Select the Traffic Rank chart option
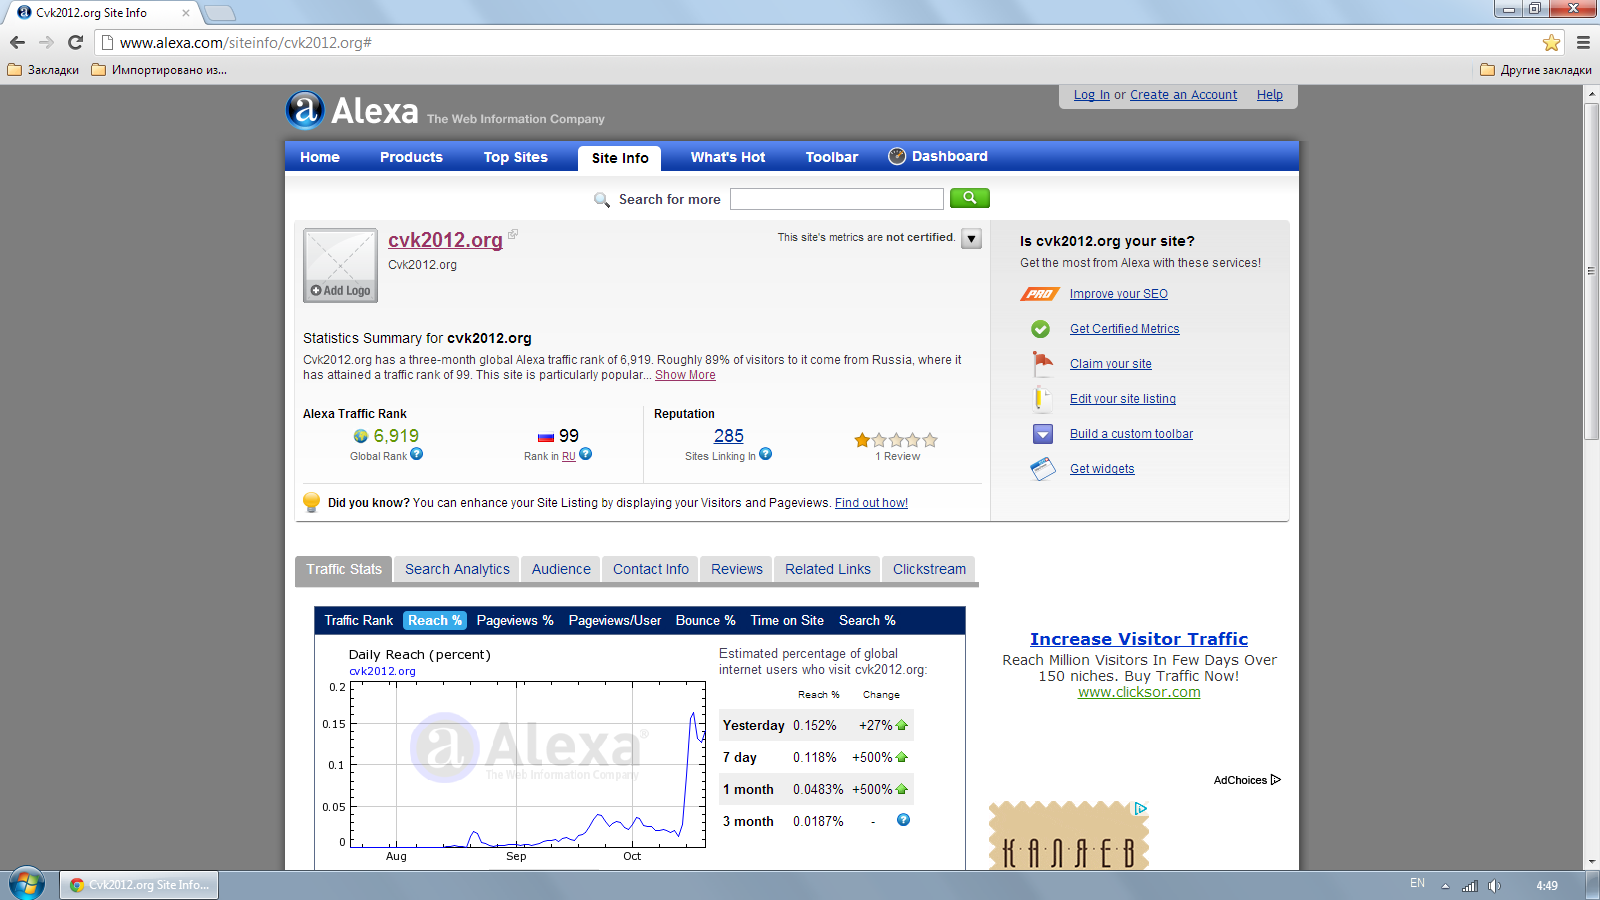Viewport: 1600px width, 900px height. point(359,620)
